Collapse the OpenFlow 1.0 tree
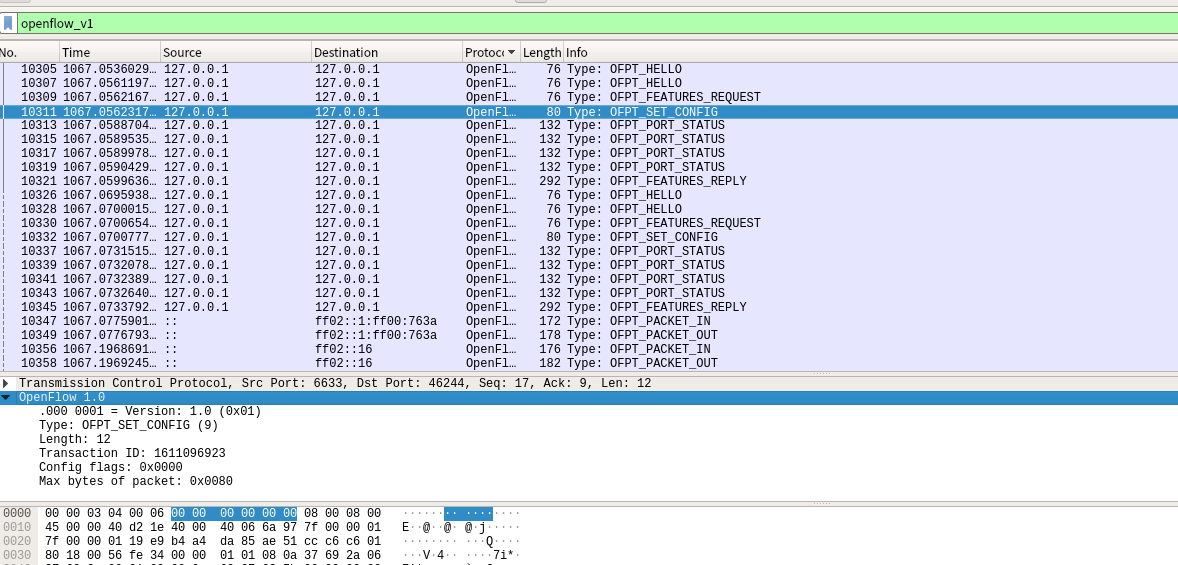This screenshot has height=565, width=1178. (6, 397)
